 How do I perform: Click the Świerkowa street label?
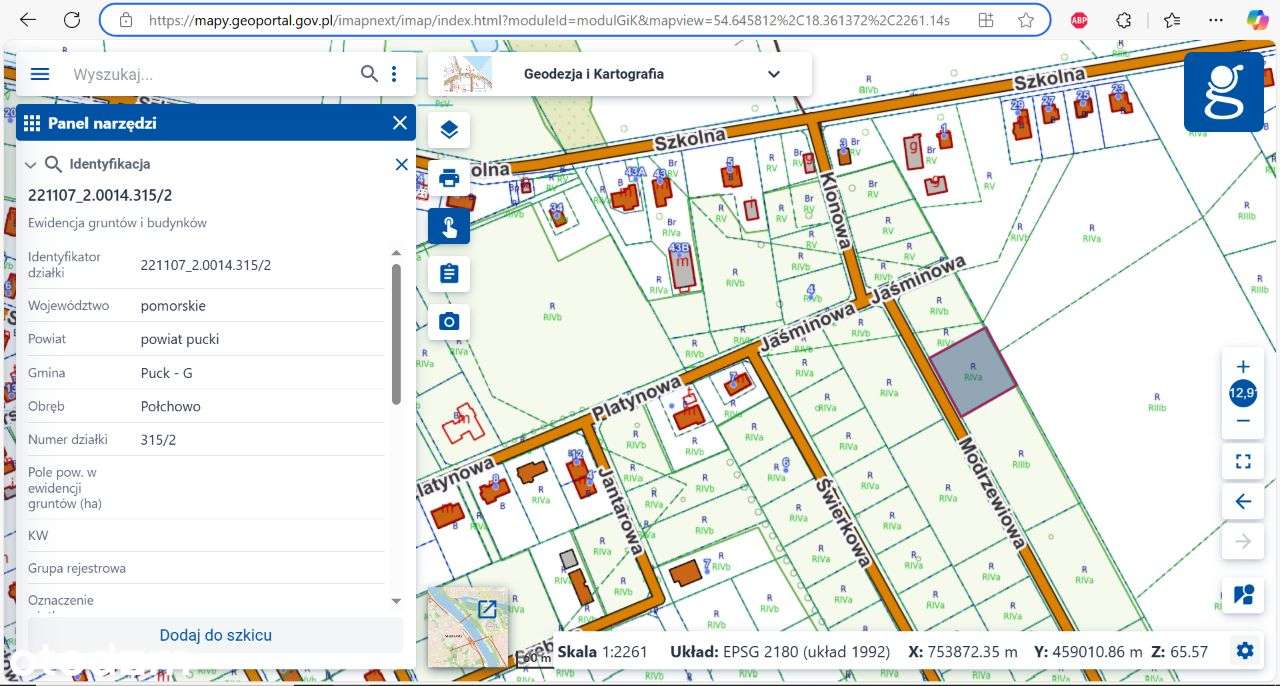pos(841,522)
